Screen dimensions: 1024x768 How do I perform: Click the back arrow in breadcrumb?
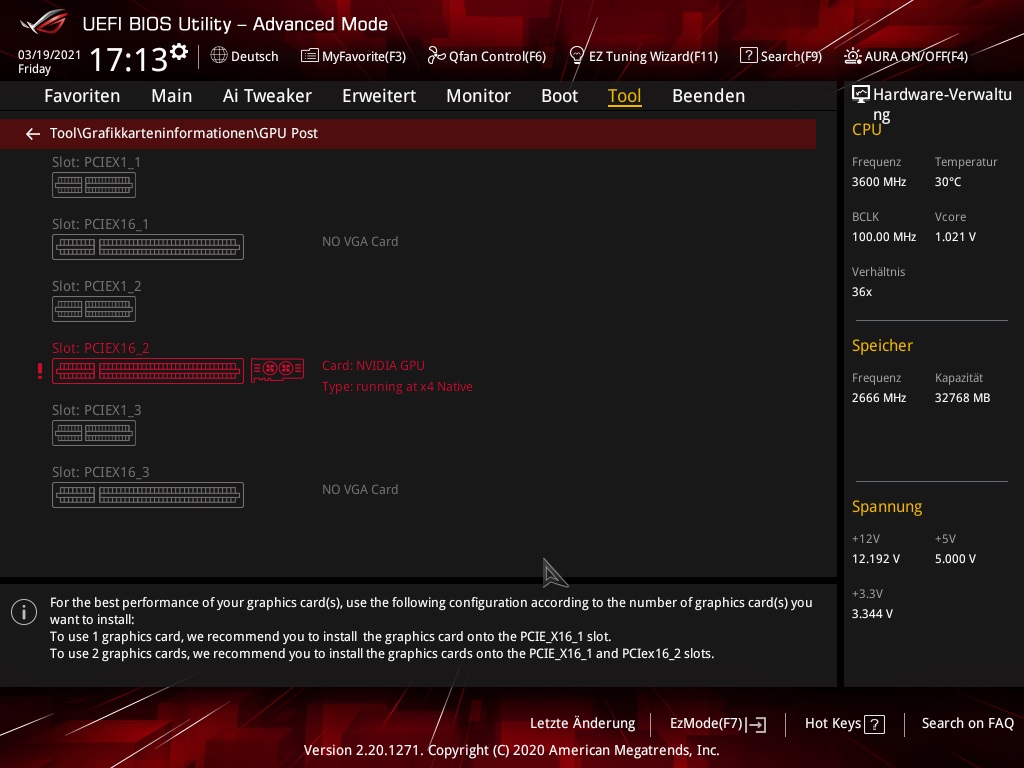[x=33, y=134]
